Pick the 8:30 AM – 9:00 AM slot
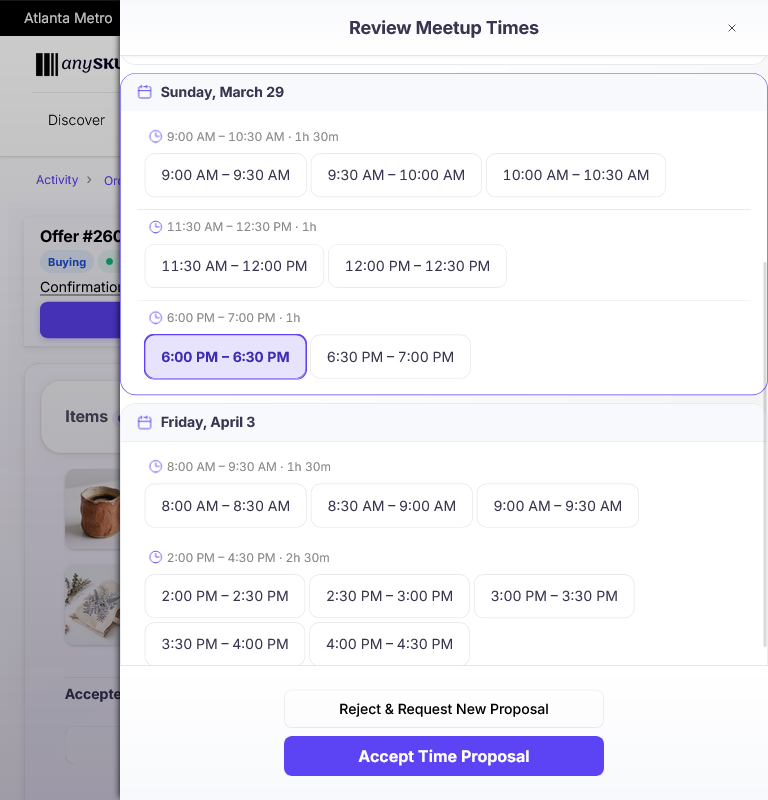The width and height of the screenshot is (768, 800). (391, 506)
